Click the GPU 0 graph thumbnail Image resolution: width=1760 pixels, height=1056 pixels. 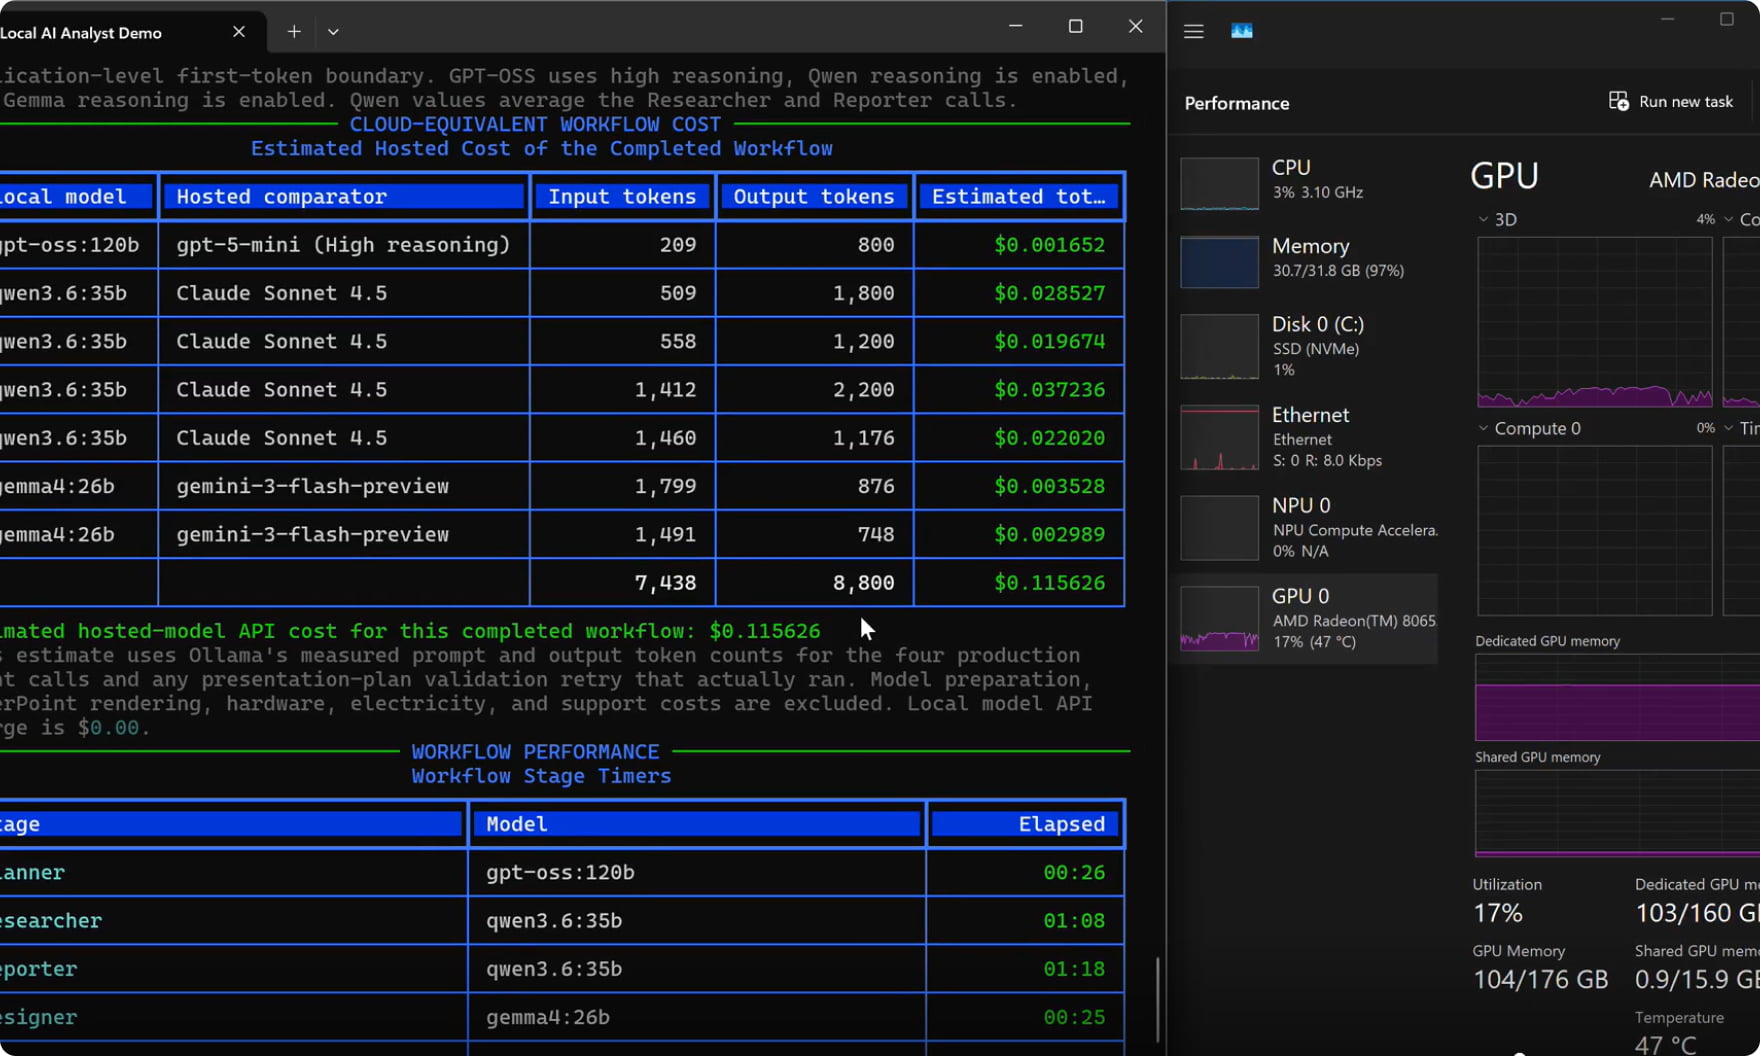pos(1219,619)
